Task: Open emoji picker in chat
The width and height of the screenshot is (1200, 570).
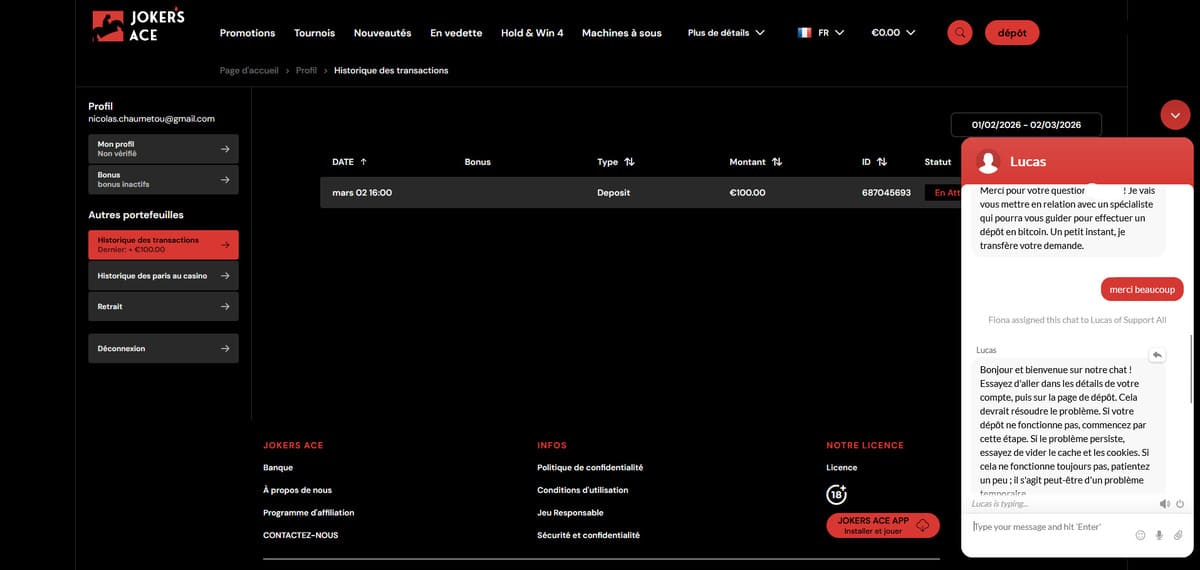Action: click(x=1140, y=535)
